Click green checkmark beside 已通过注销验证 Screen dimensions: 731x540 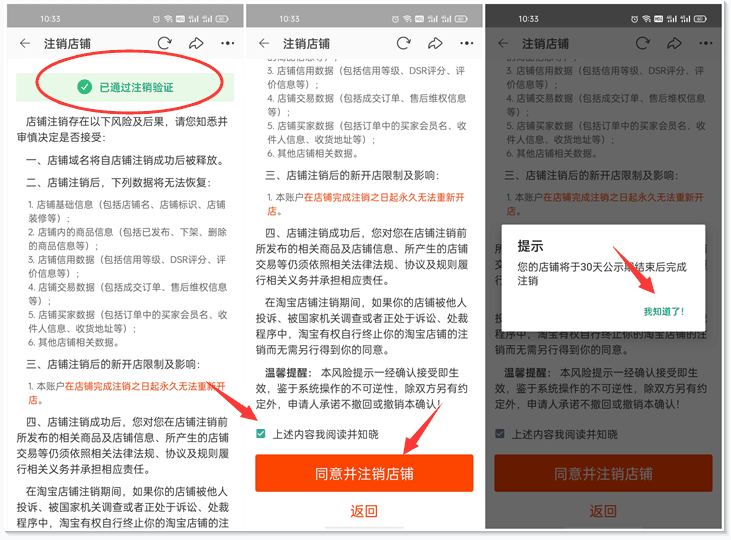click(84, 87)
